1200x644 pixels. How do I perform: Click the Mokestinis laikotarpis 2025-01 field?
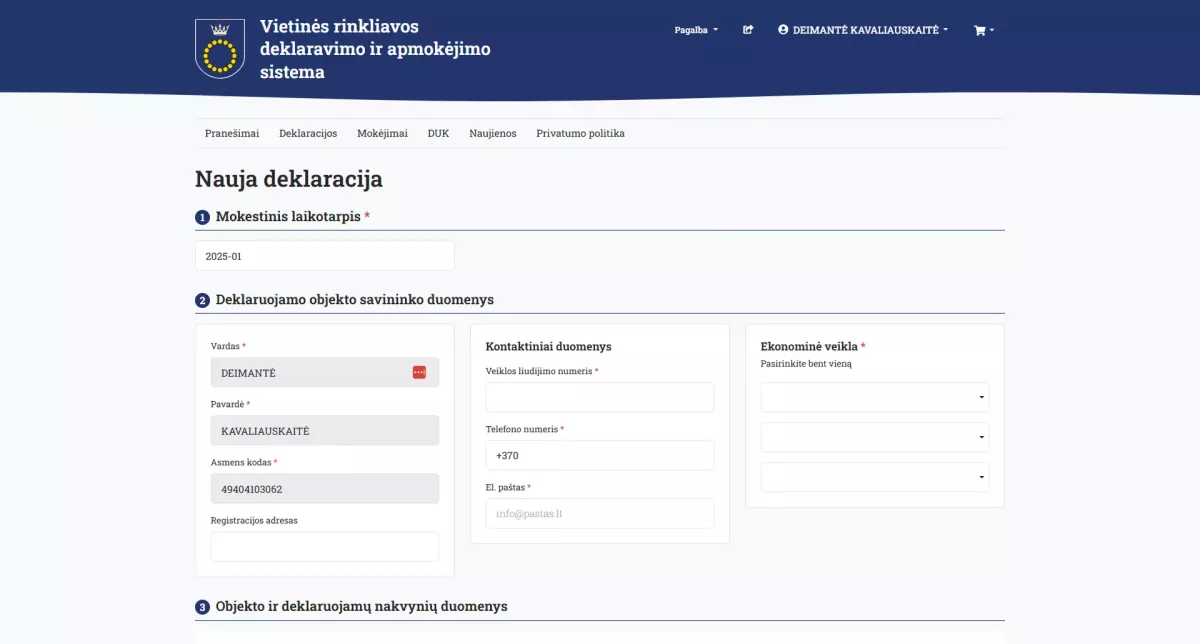[324, 255]
